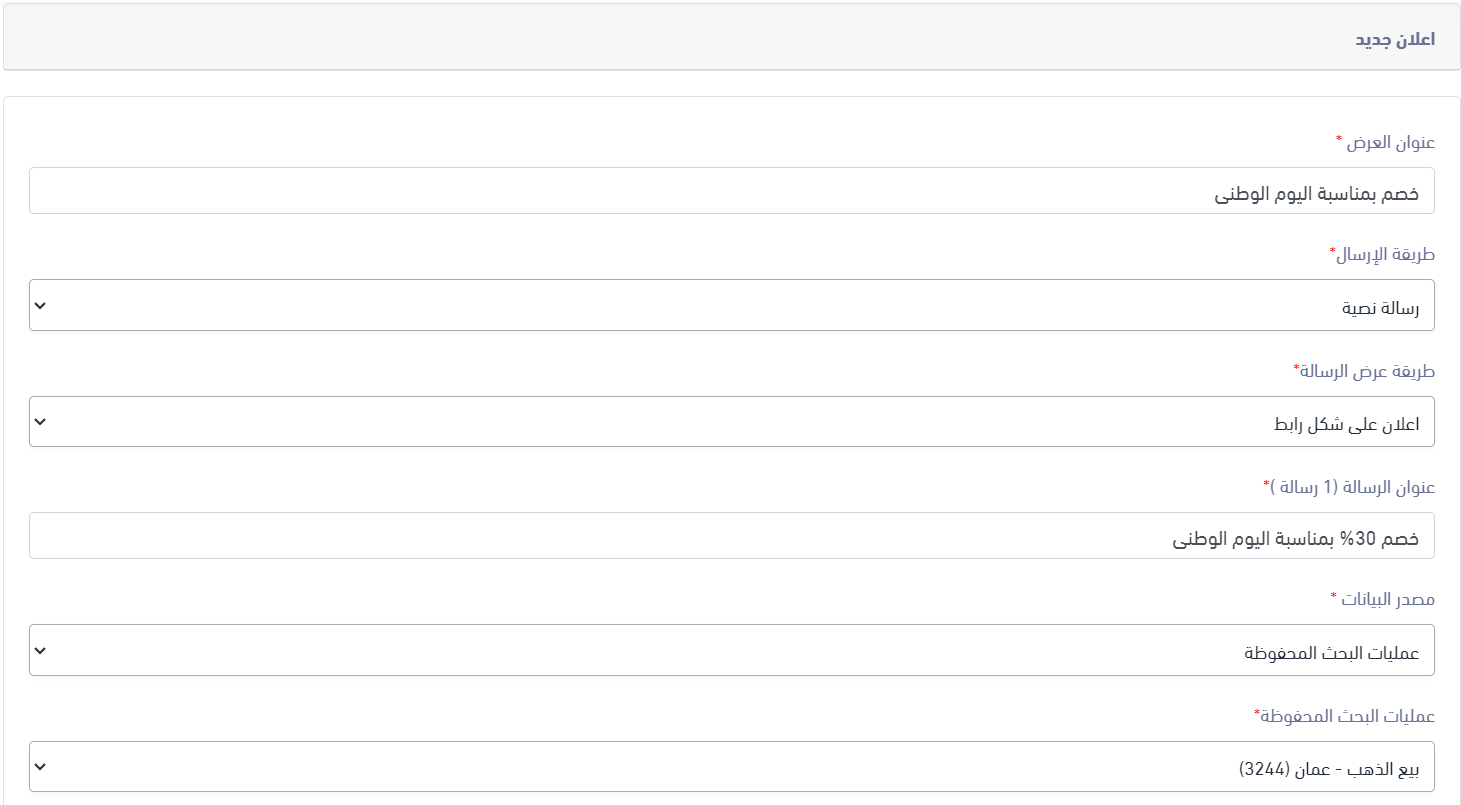Screen dimensions: 1461x805
Task: Click the red asterisk beside 'عنوان العرض'
Action: [1339, 139]
